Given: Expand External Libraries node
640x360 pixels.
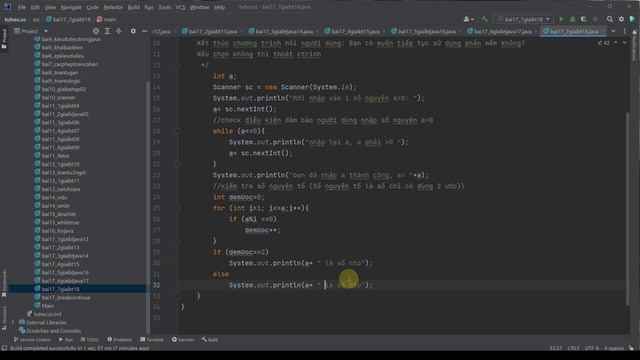Looking at the screenshot, I should (x=13, y=322).
